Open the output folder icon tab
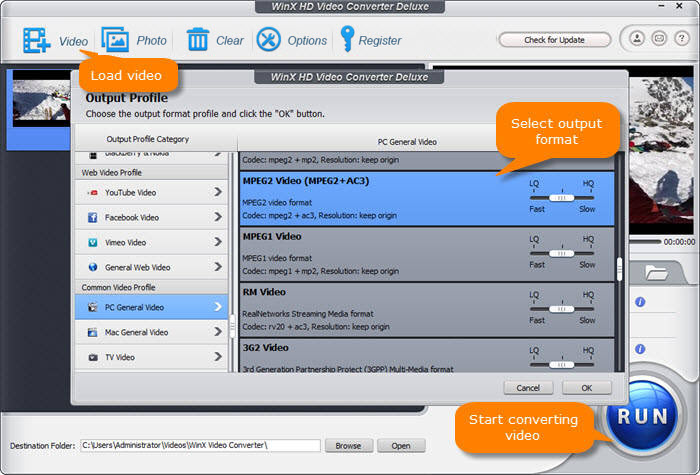The image size is (700, 475). tap(656, 272)
